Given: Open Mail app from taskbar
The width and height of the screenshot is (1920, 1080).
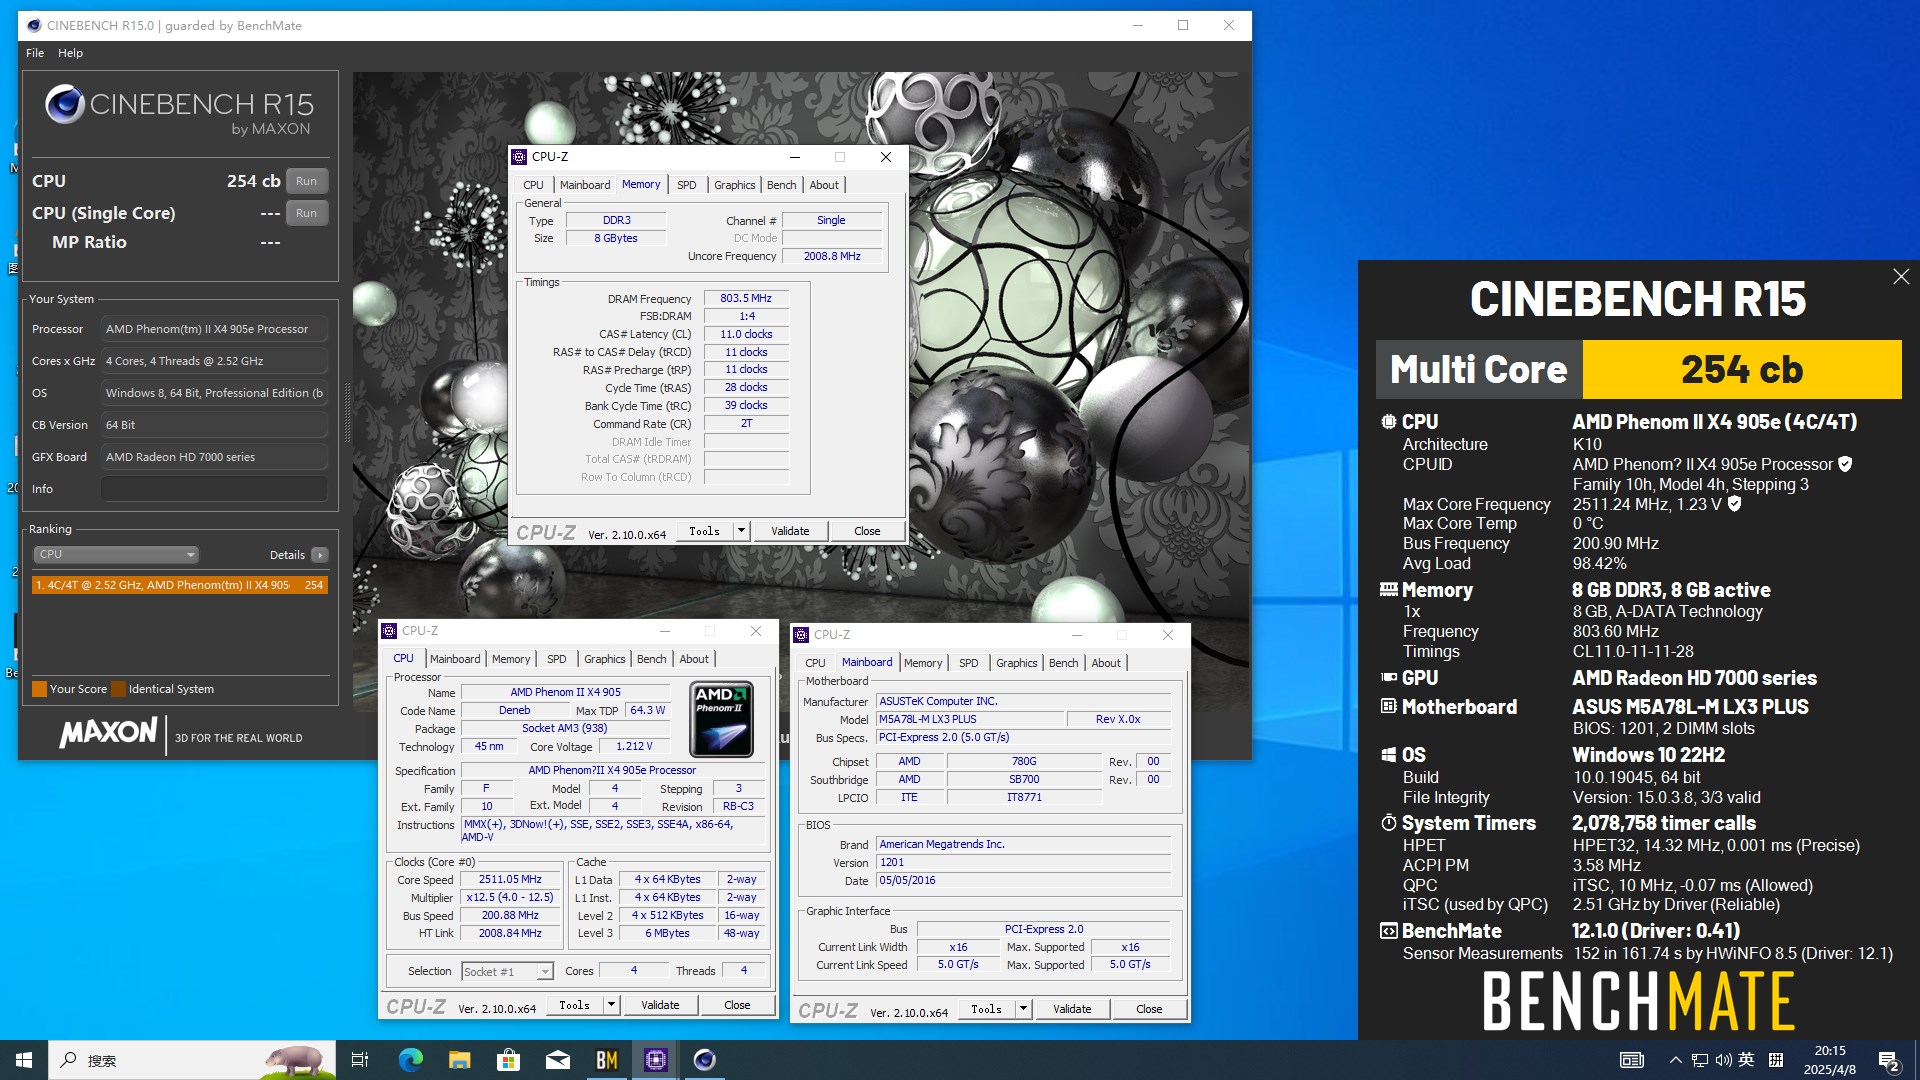Looking at the screenshot, I should click(x=557, y=1060).
